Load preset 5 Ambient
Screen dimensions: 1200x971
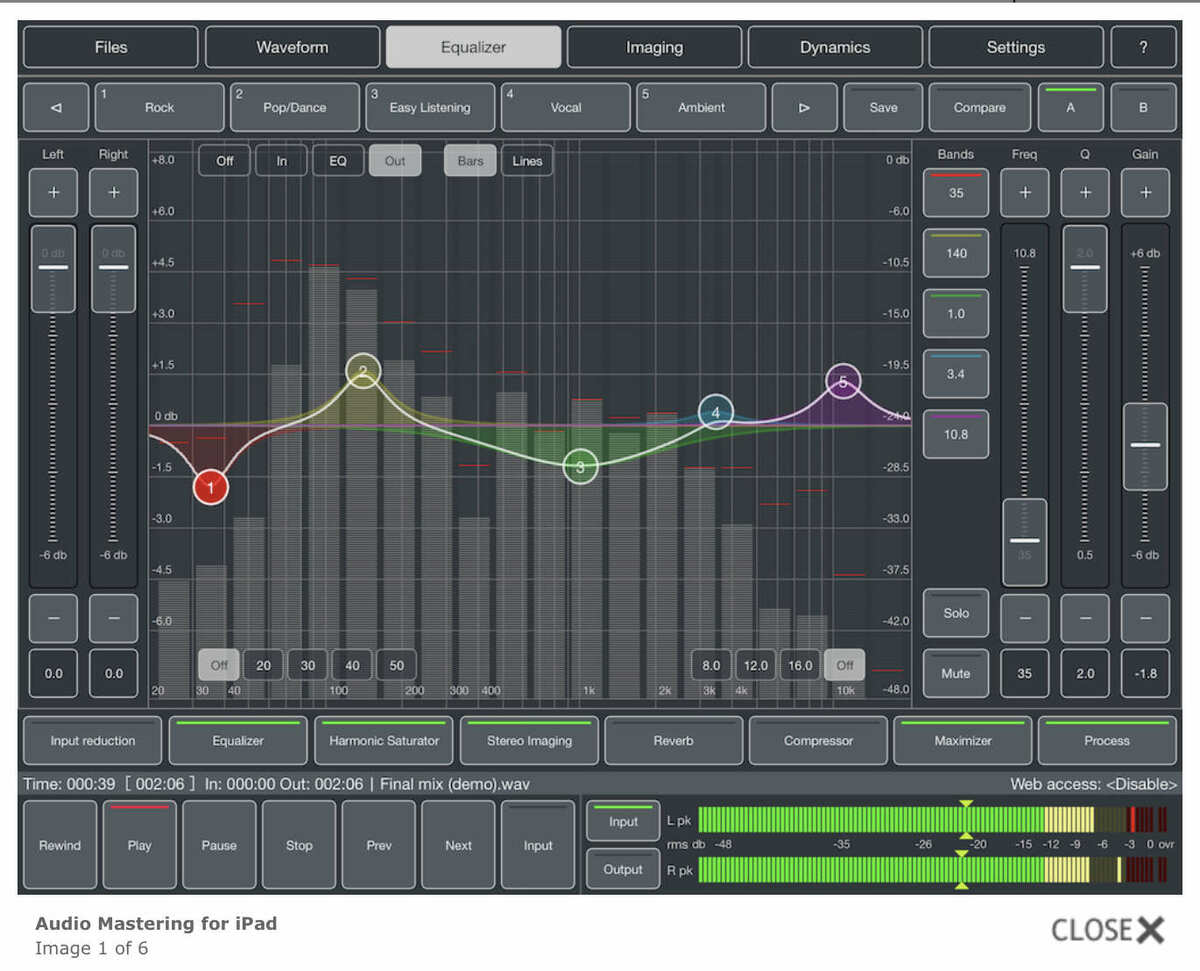701,107
